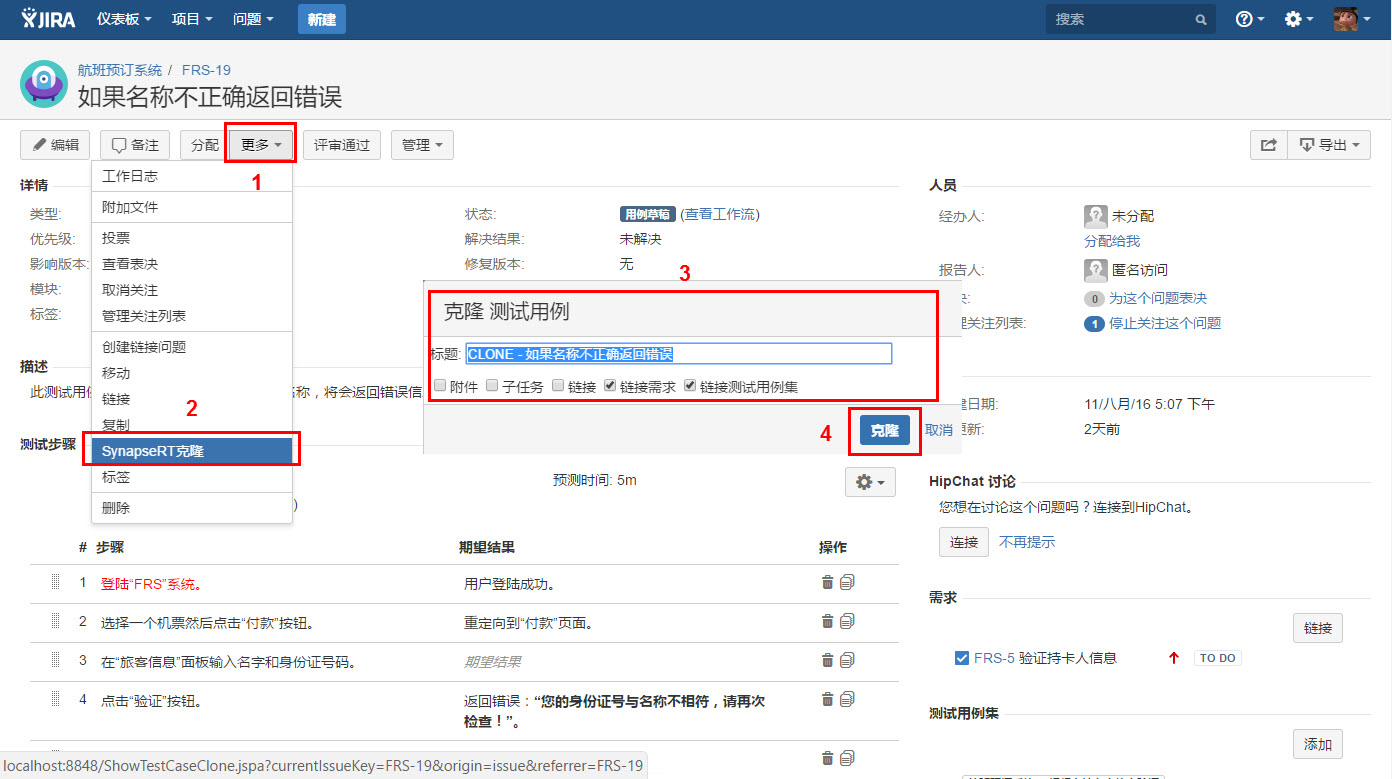This screenshot has height=779, width=1392.
Task: Clone step 1 with copy icon
Action: click(847, 582)
